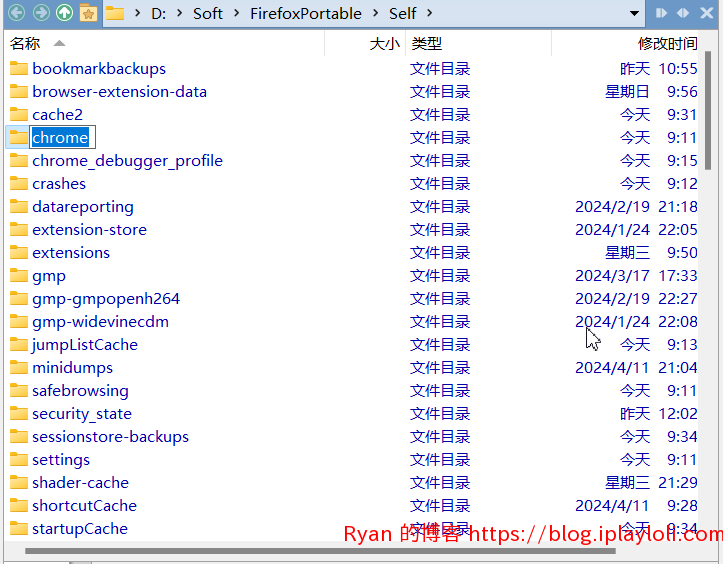Select the startupCache folder icon

(x=19, y=528)
